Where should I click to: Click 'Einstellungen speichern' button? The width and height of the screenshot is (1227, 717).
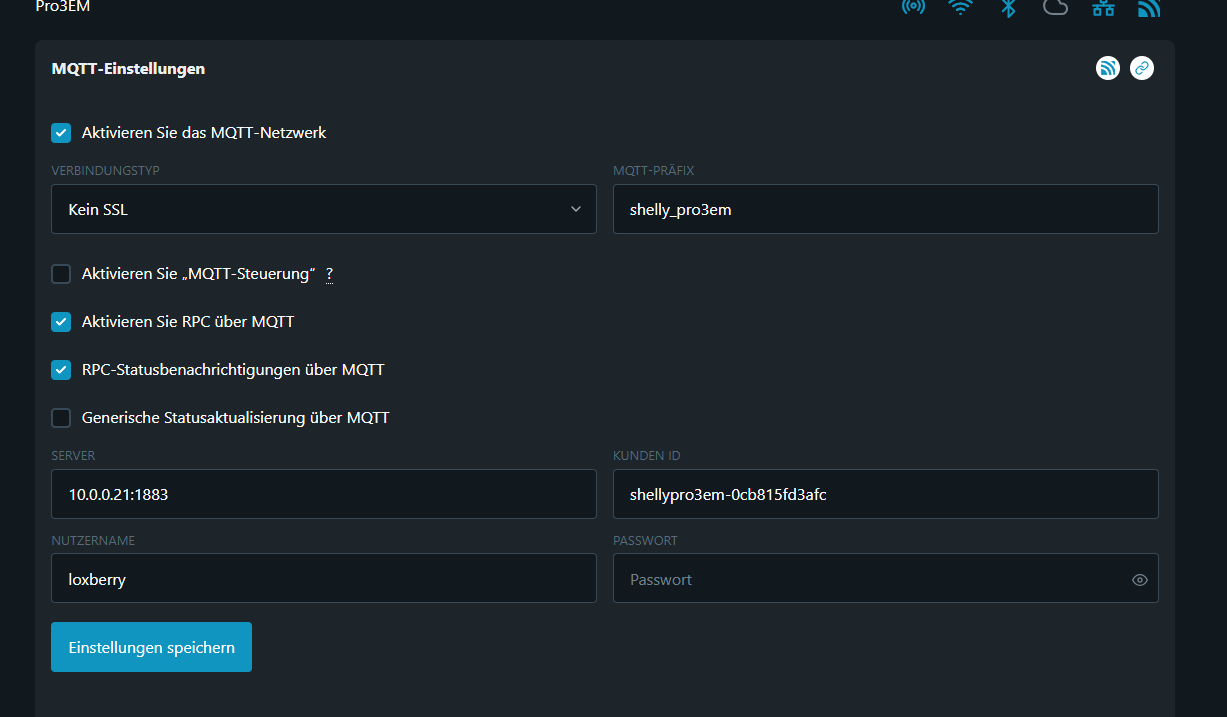(151, 647)
